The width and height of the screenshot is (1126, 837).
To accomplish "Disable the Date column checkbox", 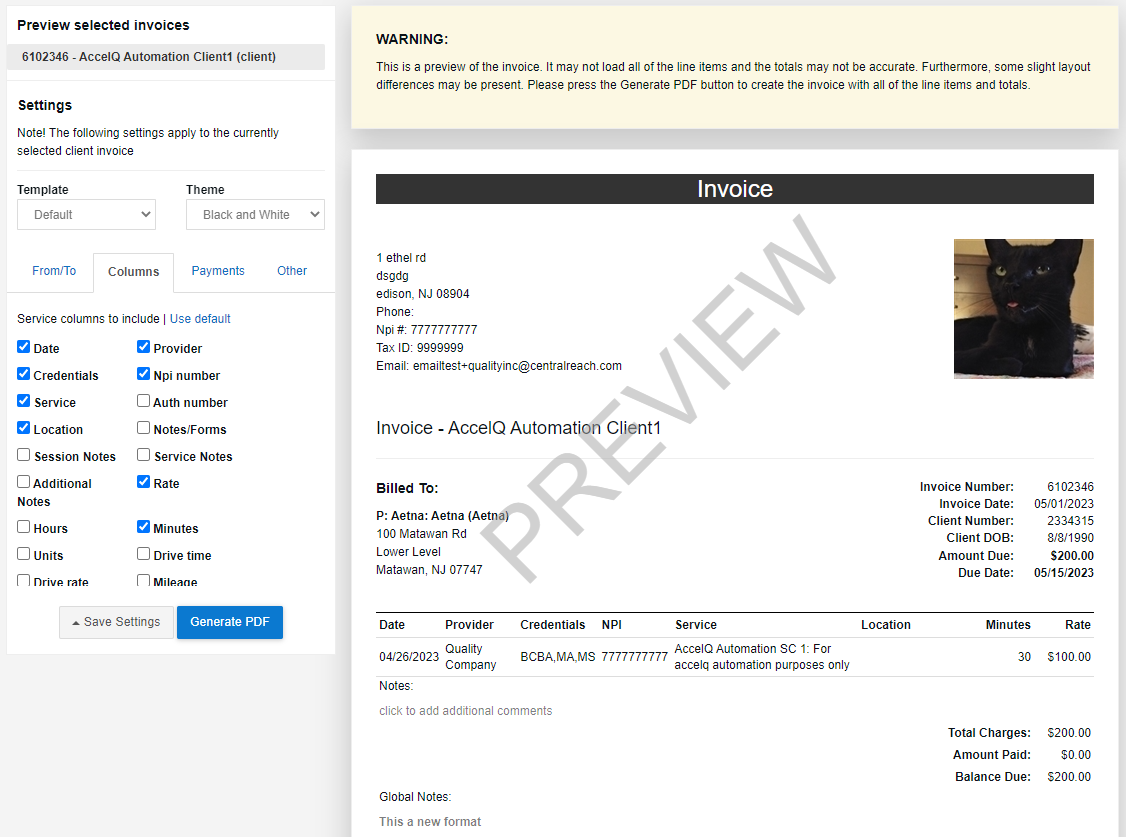I will click(x=22, y=348).
